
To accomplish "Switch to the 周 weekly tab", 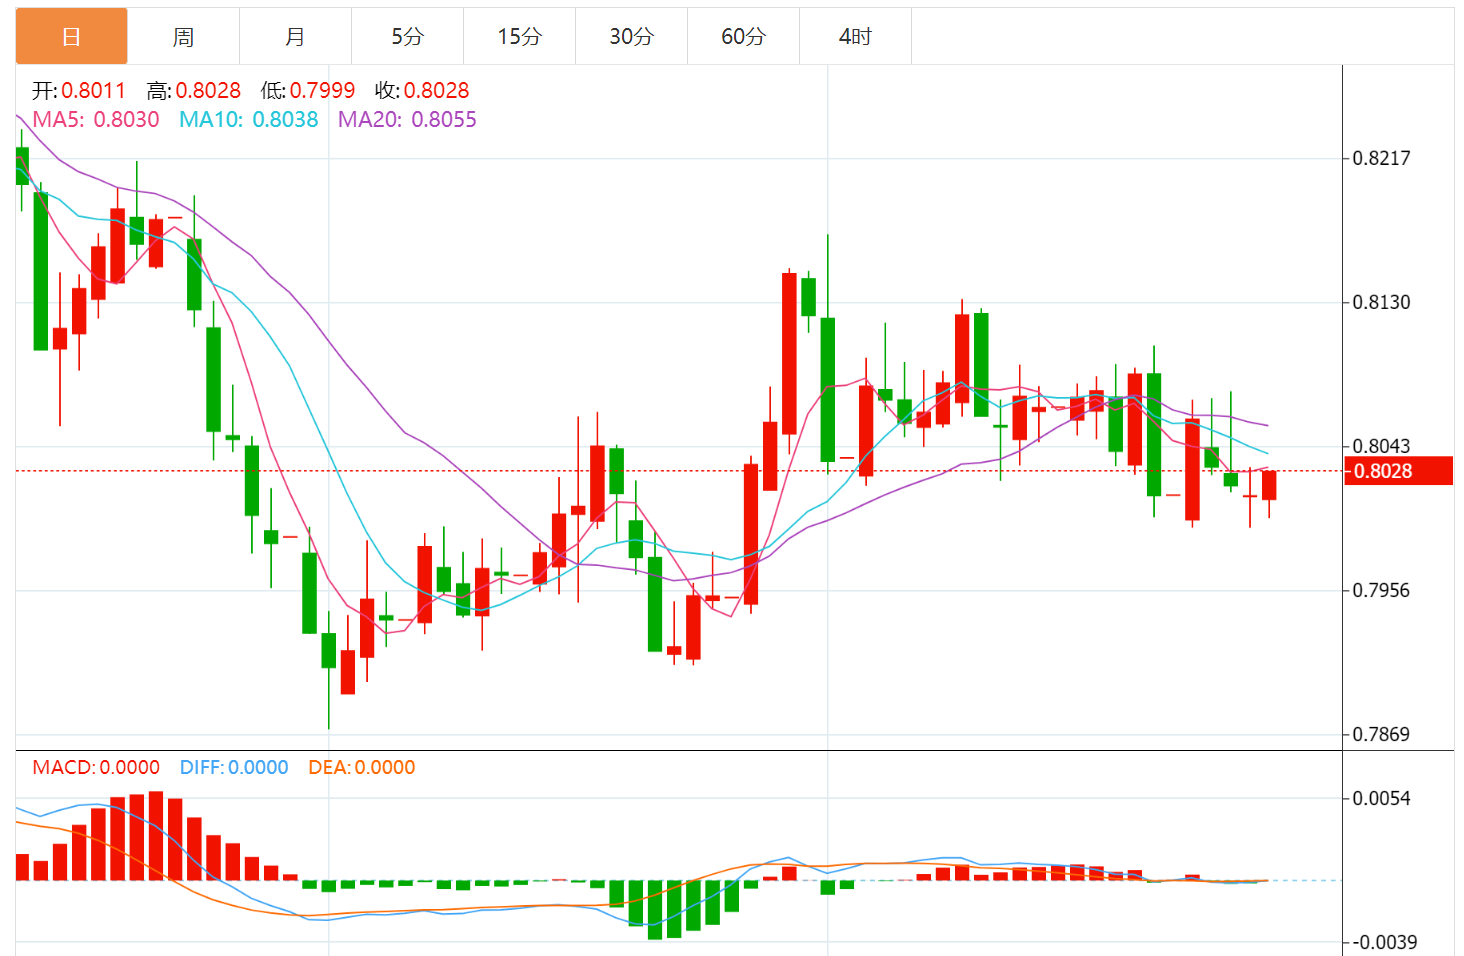I will [x=183, y=37].
